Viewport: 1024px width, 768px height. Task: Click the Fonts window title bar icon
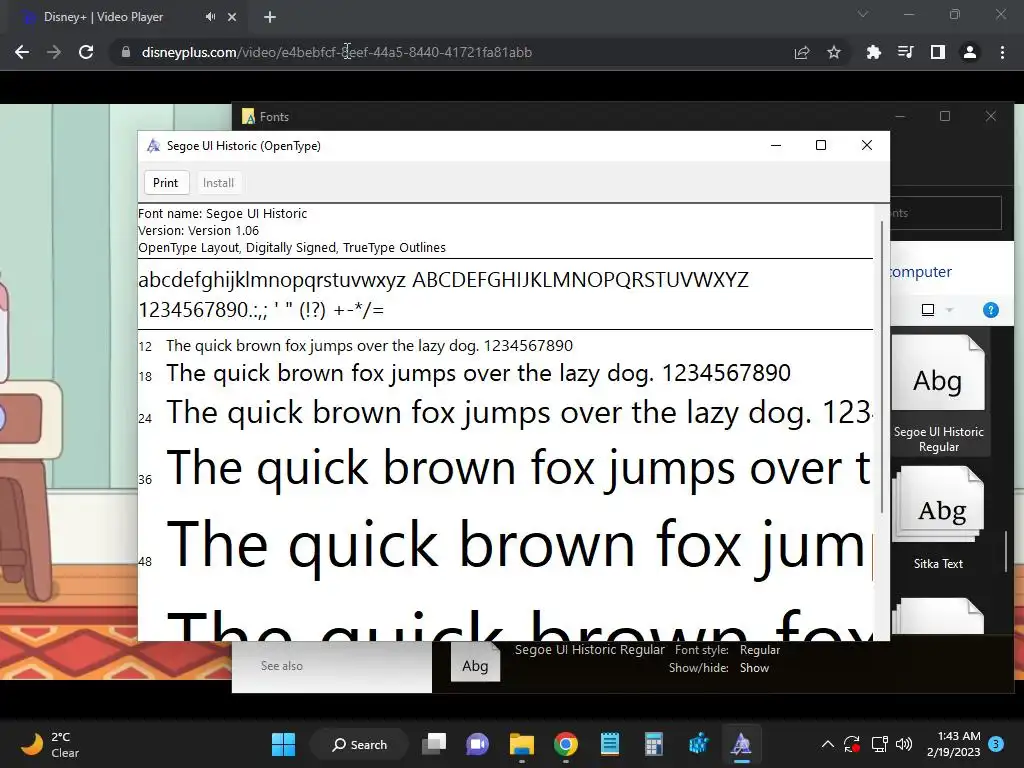(x=248, y=117)
